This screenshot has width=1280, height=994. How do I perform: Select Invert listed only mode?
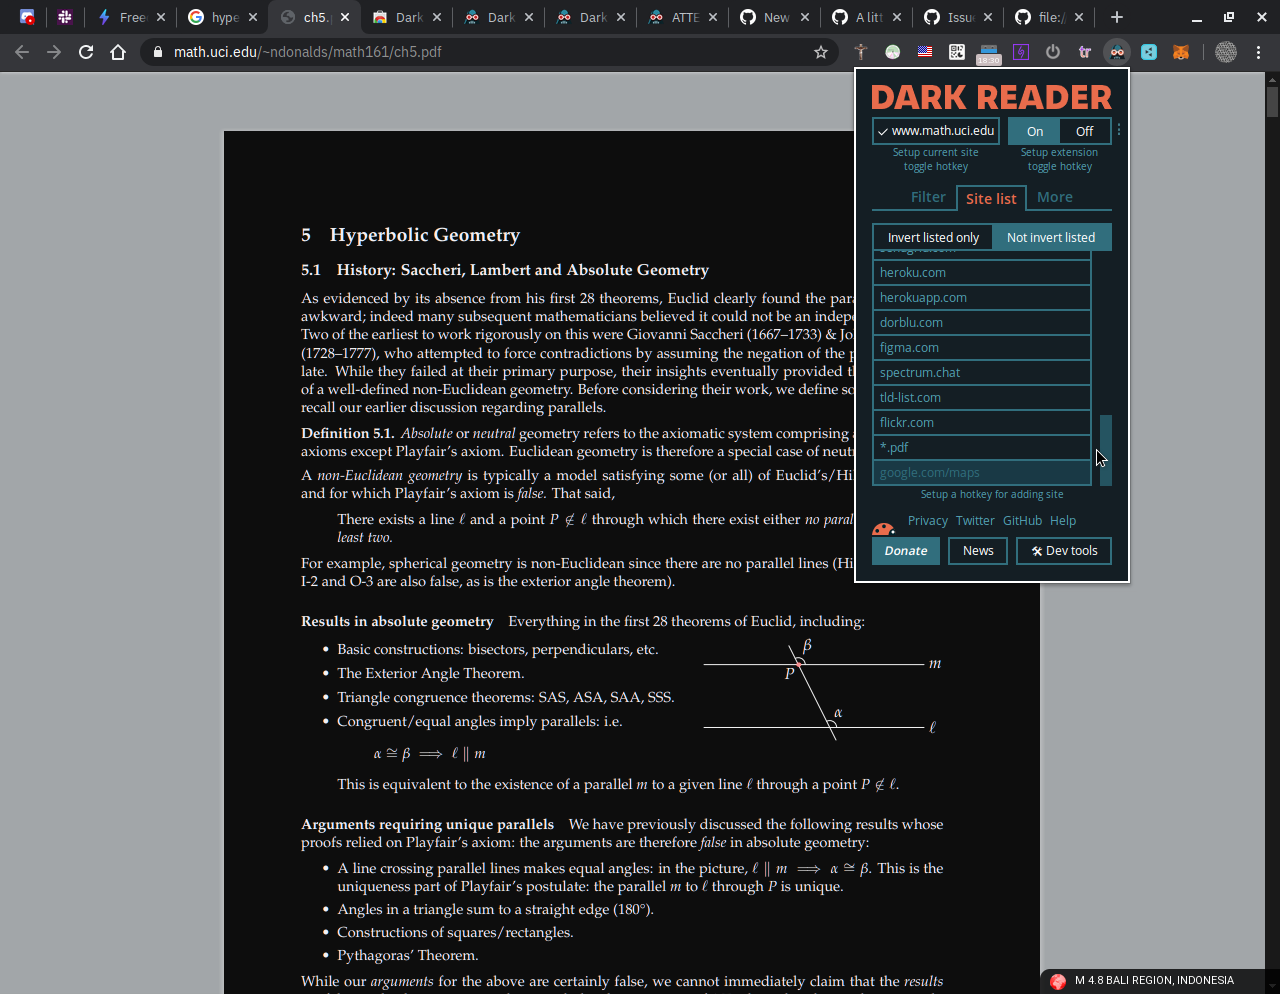932,237
